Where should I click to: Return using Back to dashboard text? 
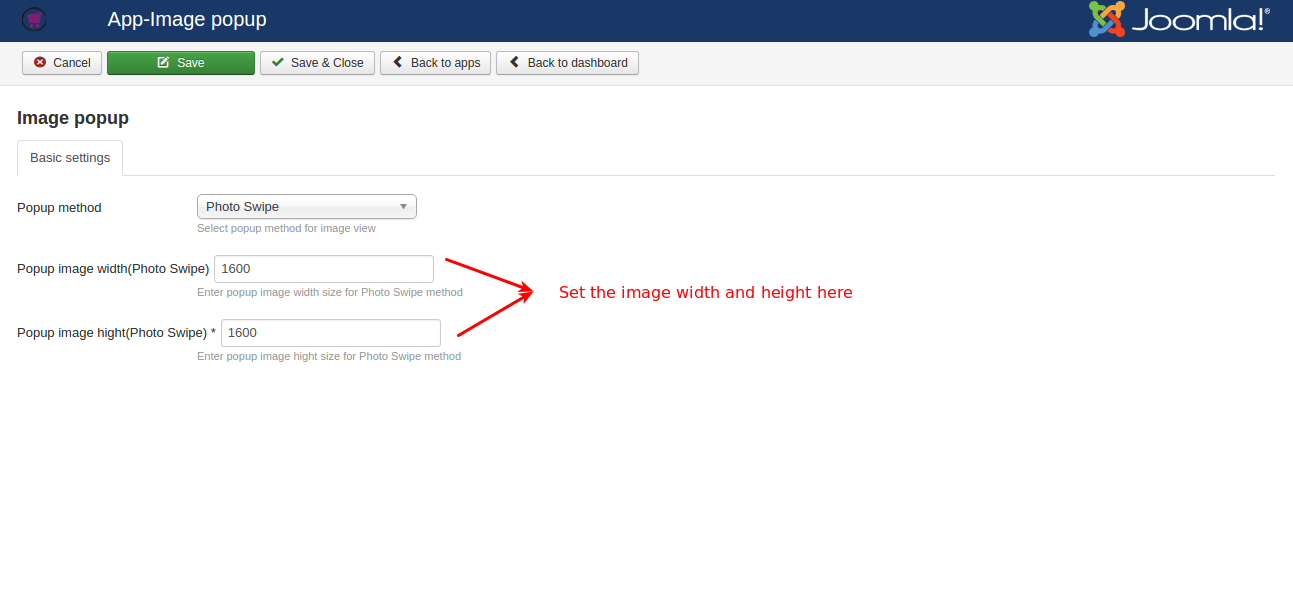point(577,63)
